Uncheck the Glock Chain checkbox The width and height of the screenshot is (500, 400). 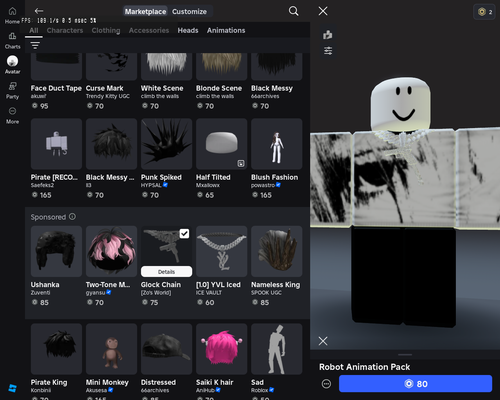184,234
